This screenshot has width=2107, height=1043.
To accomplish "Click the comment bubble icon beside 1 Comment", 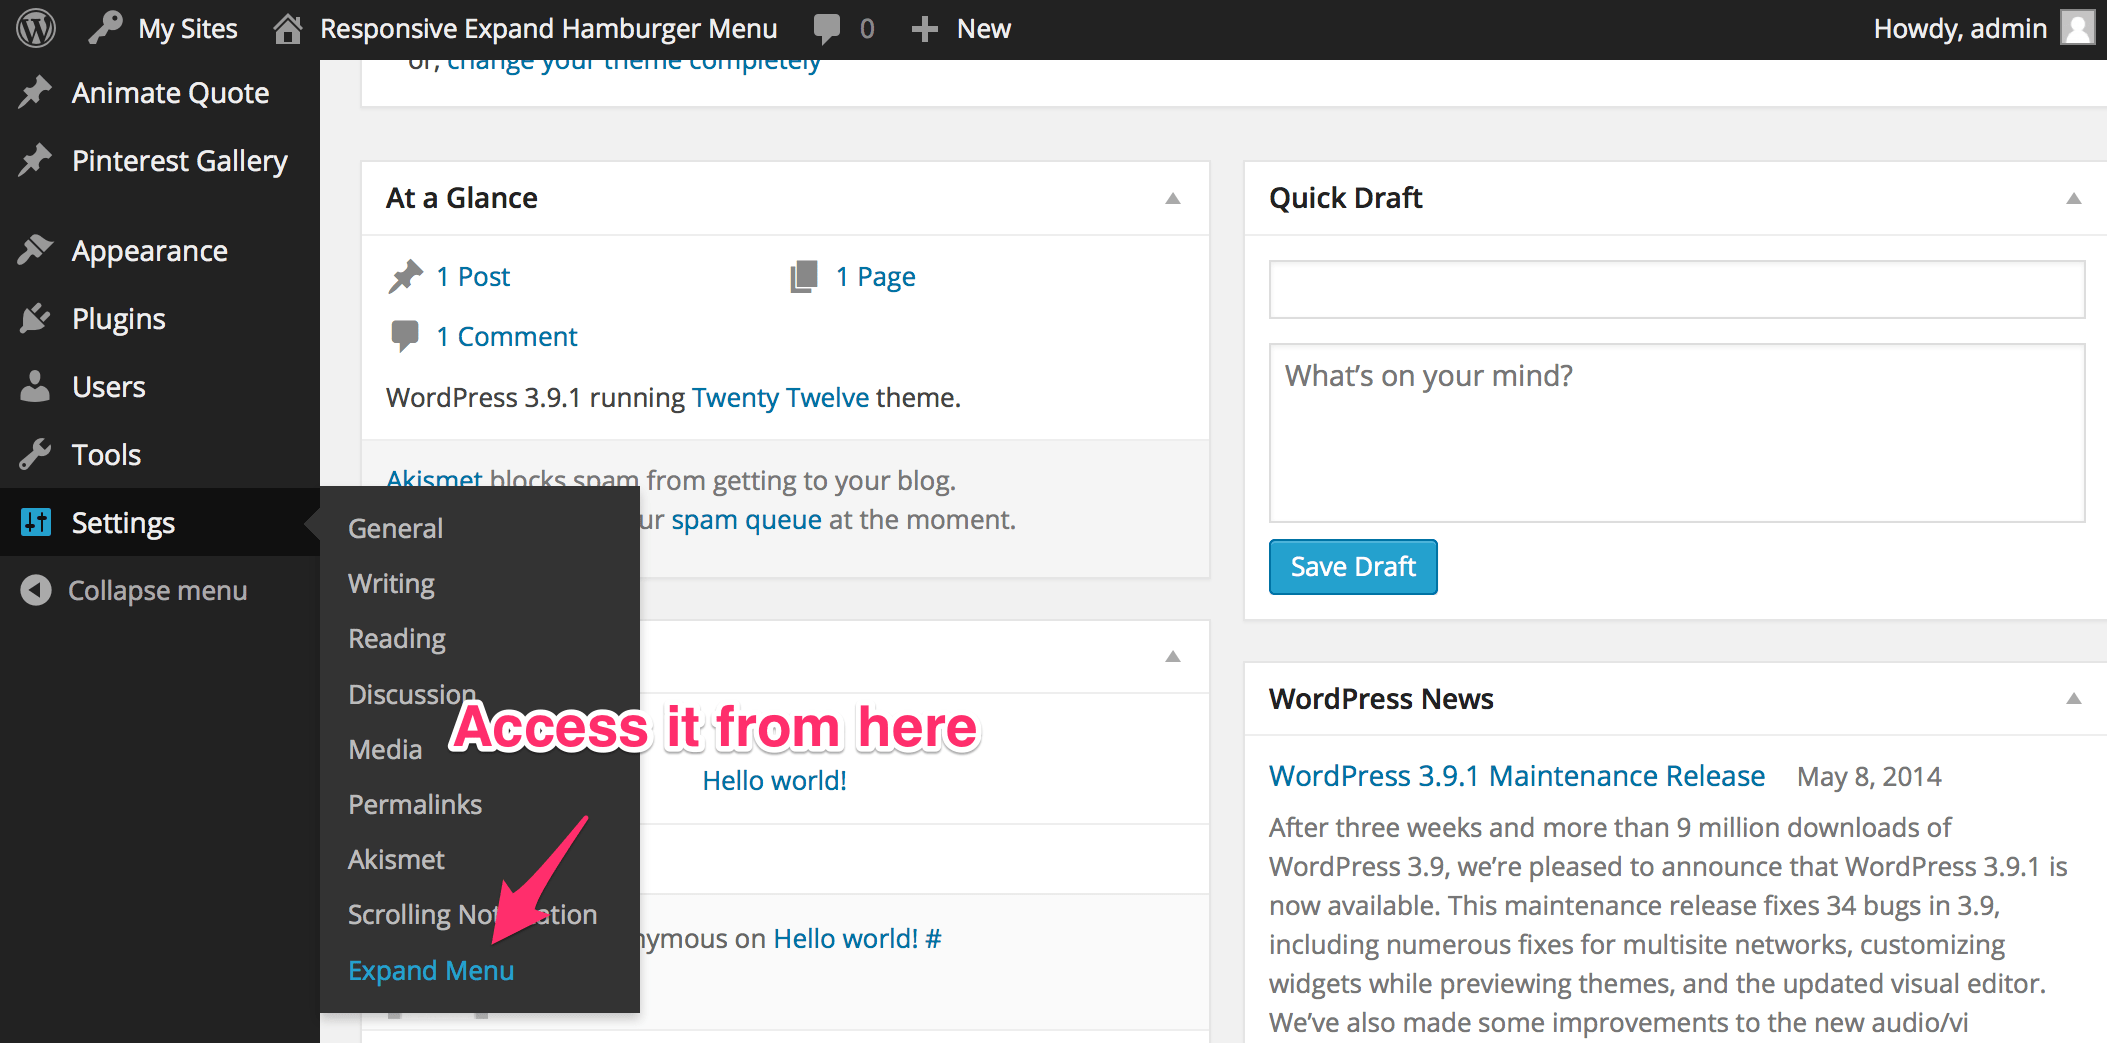I will [405, 336].
